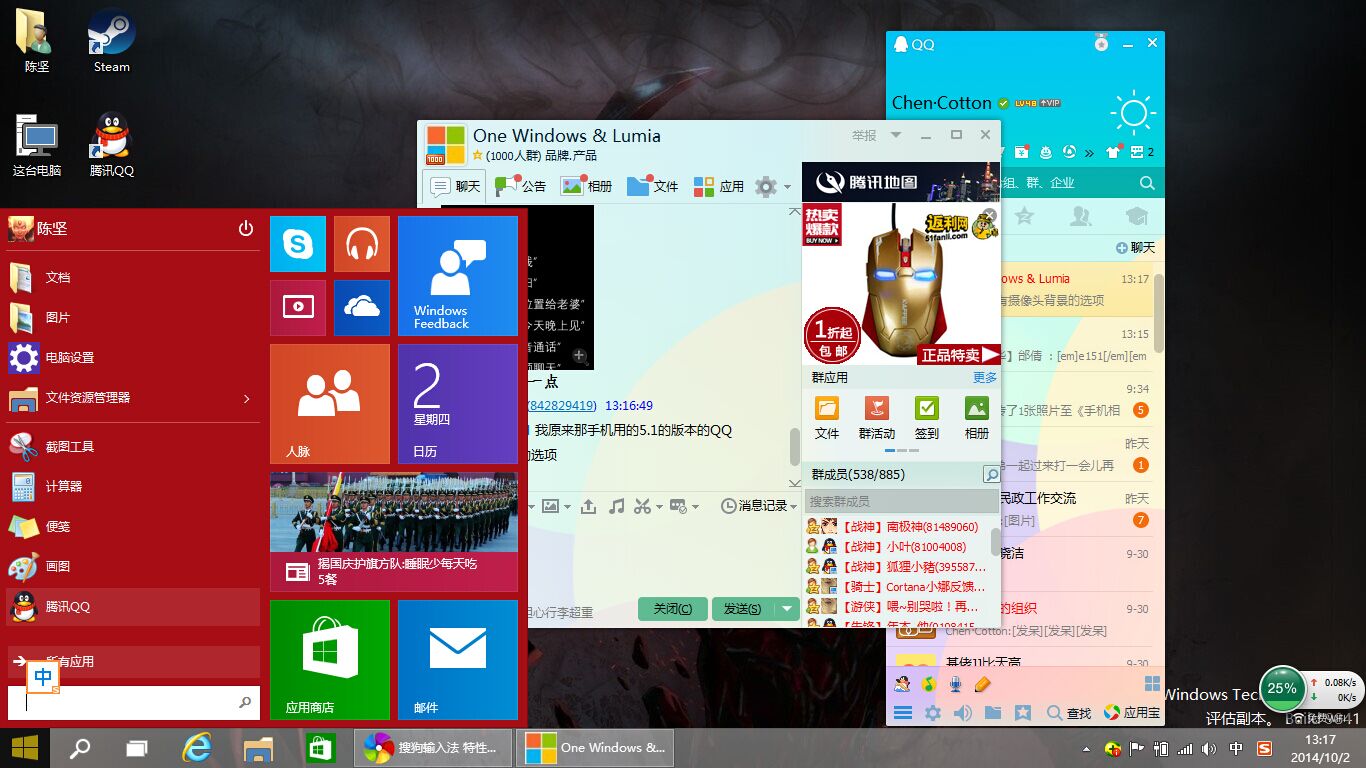Expand 文件资源管理器 submenu arrow

pos(246,399)
